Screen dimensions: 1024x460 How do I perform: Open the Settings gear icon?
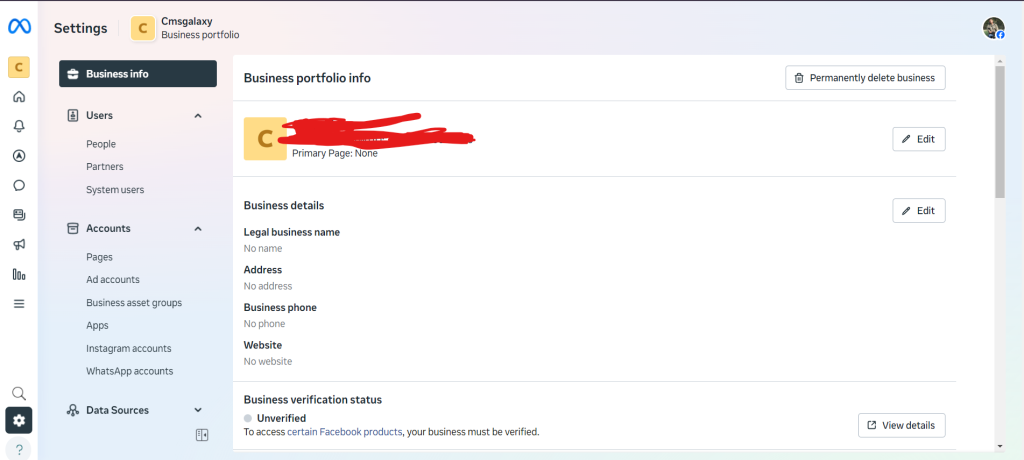[19, 421]
